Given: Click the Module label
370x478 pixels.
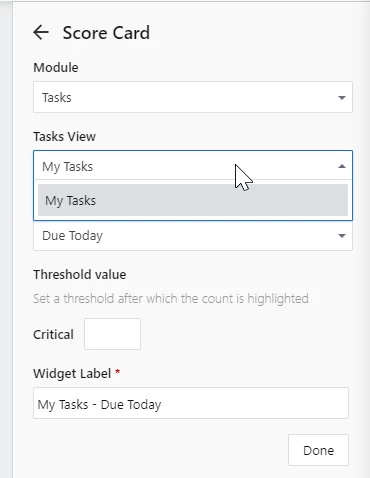Looking at the screenshot, I should 56,67.
